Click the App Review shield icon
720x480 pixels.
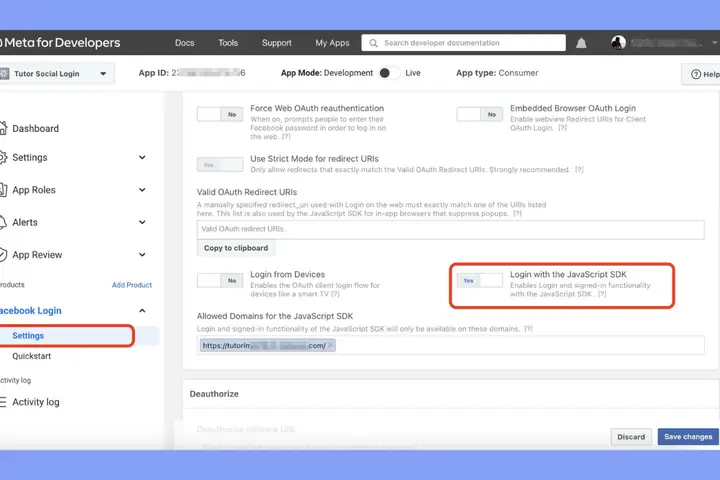(x=3, y=255)
